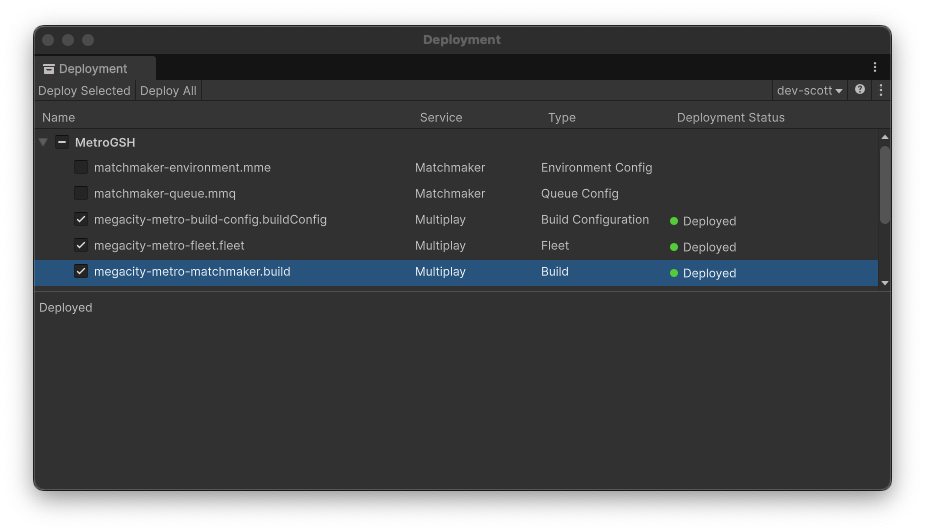
Task: Open the Deployment tab's three-dot options menu
Action: coord(875,67)
